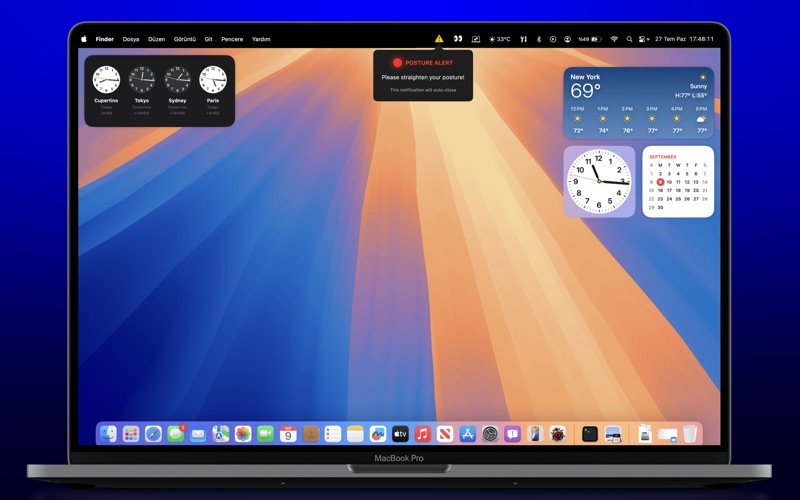Open the Görüntü menu
Viewport: 800px width, 500px height.
point(185,39)
